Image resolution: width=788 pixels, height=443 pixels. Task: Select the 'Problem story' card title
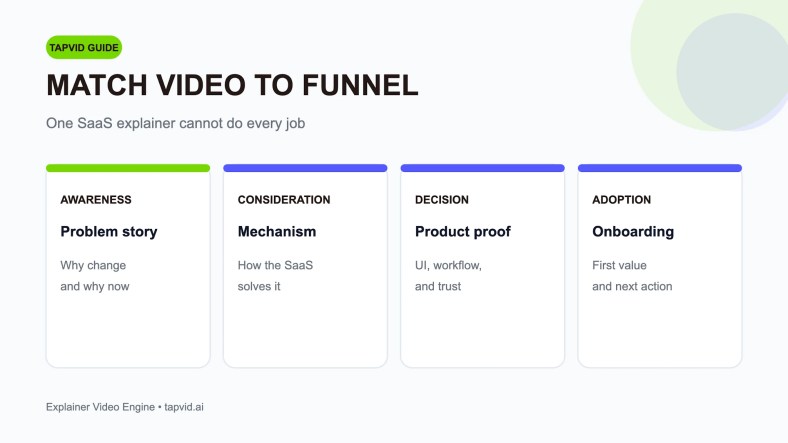[x=109, y=232]
